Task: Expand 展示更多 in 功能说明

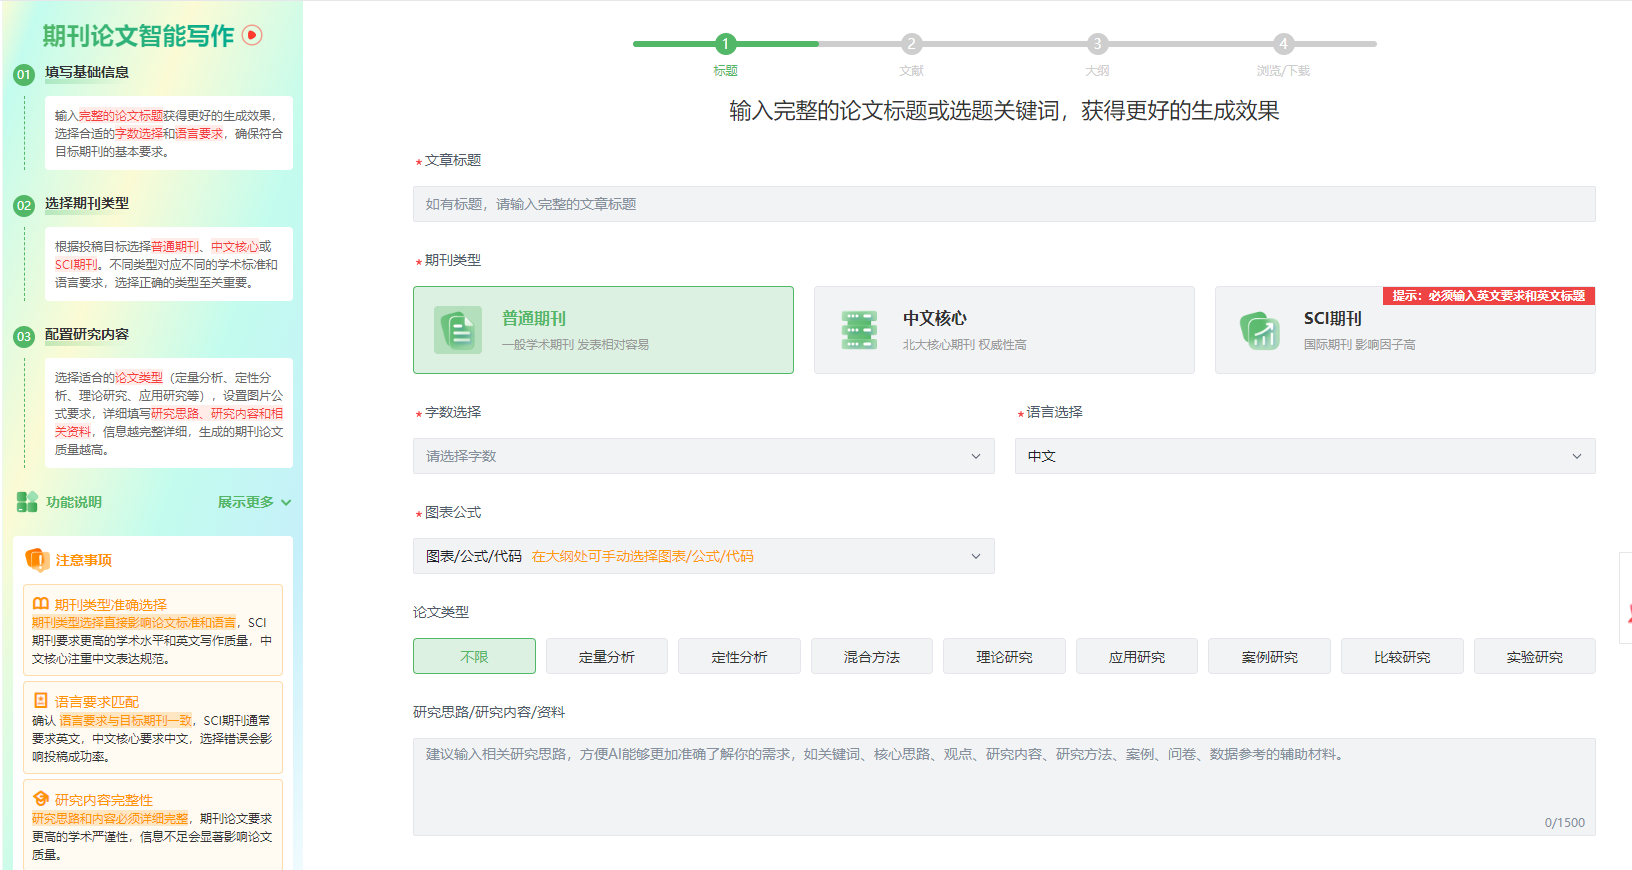Action: coord(254,502)
